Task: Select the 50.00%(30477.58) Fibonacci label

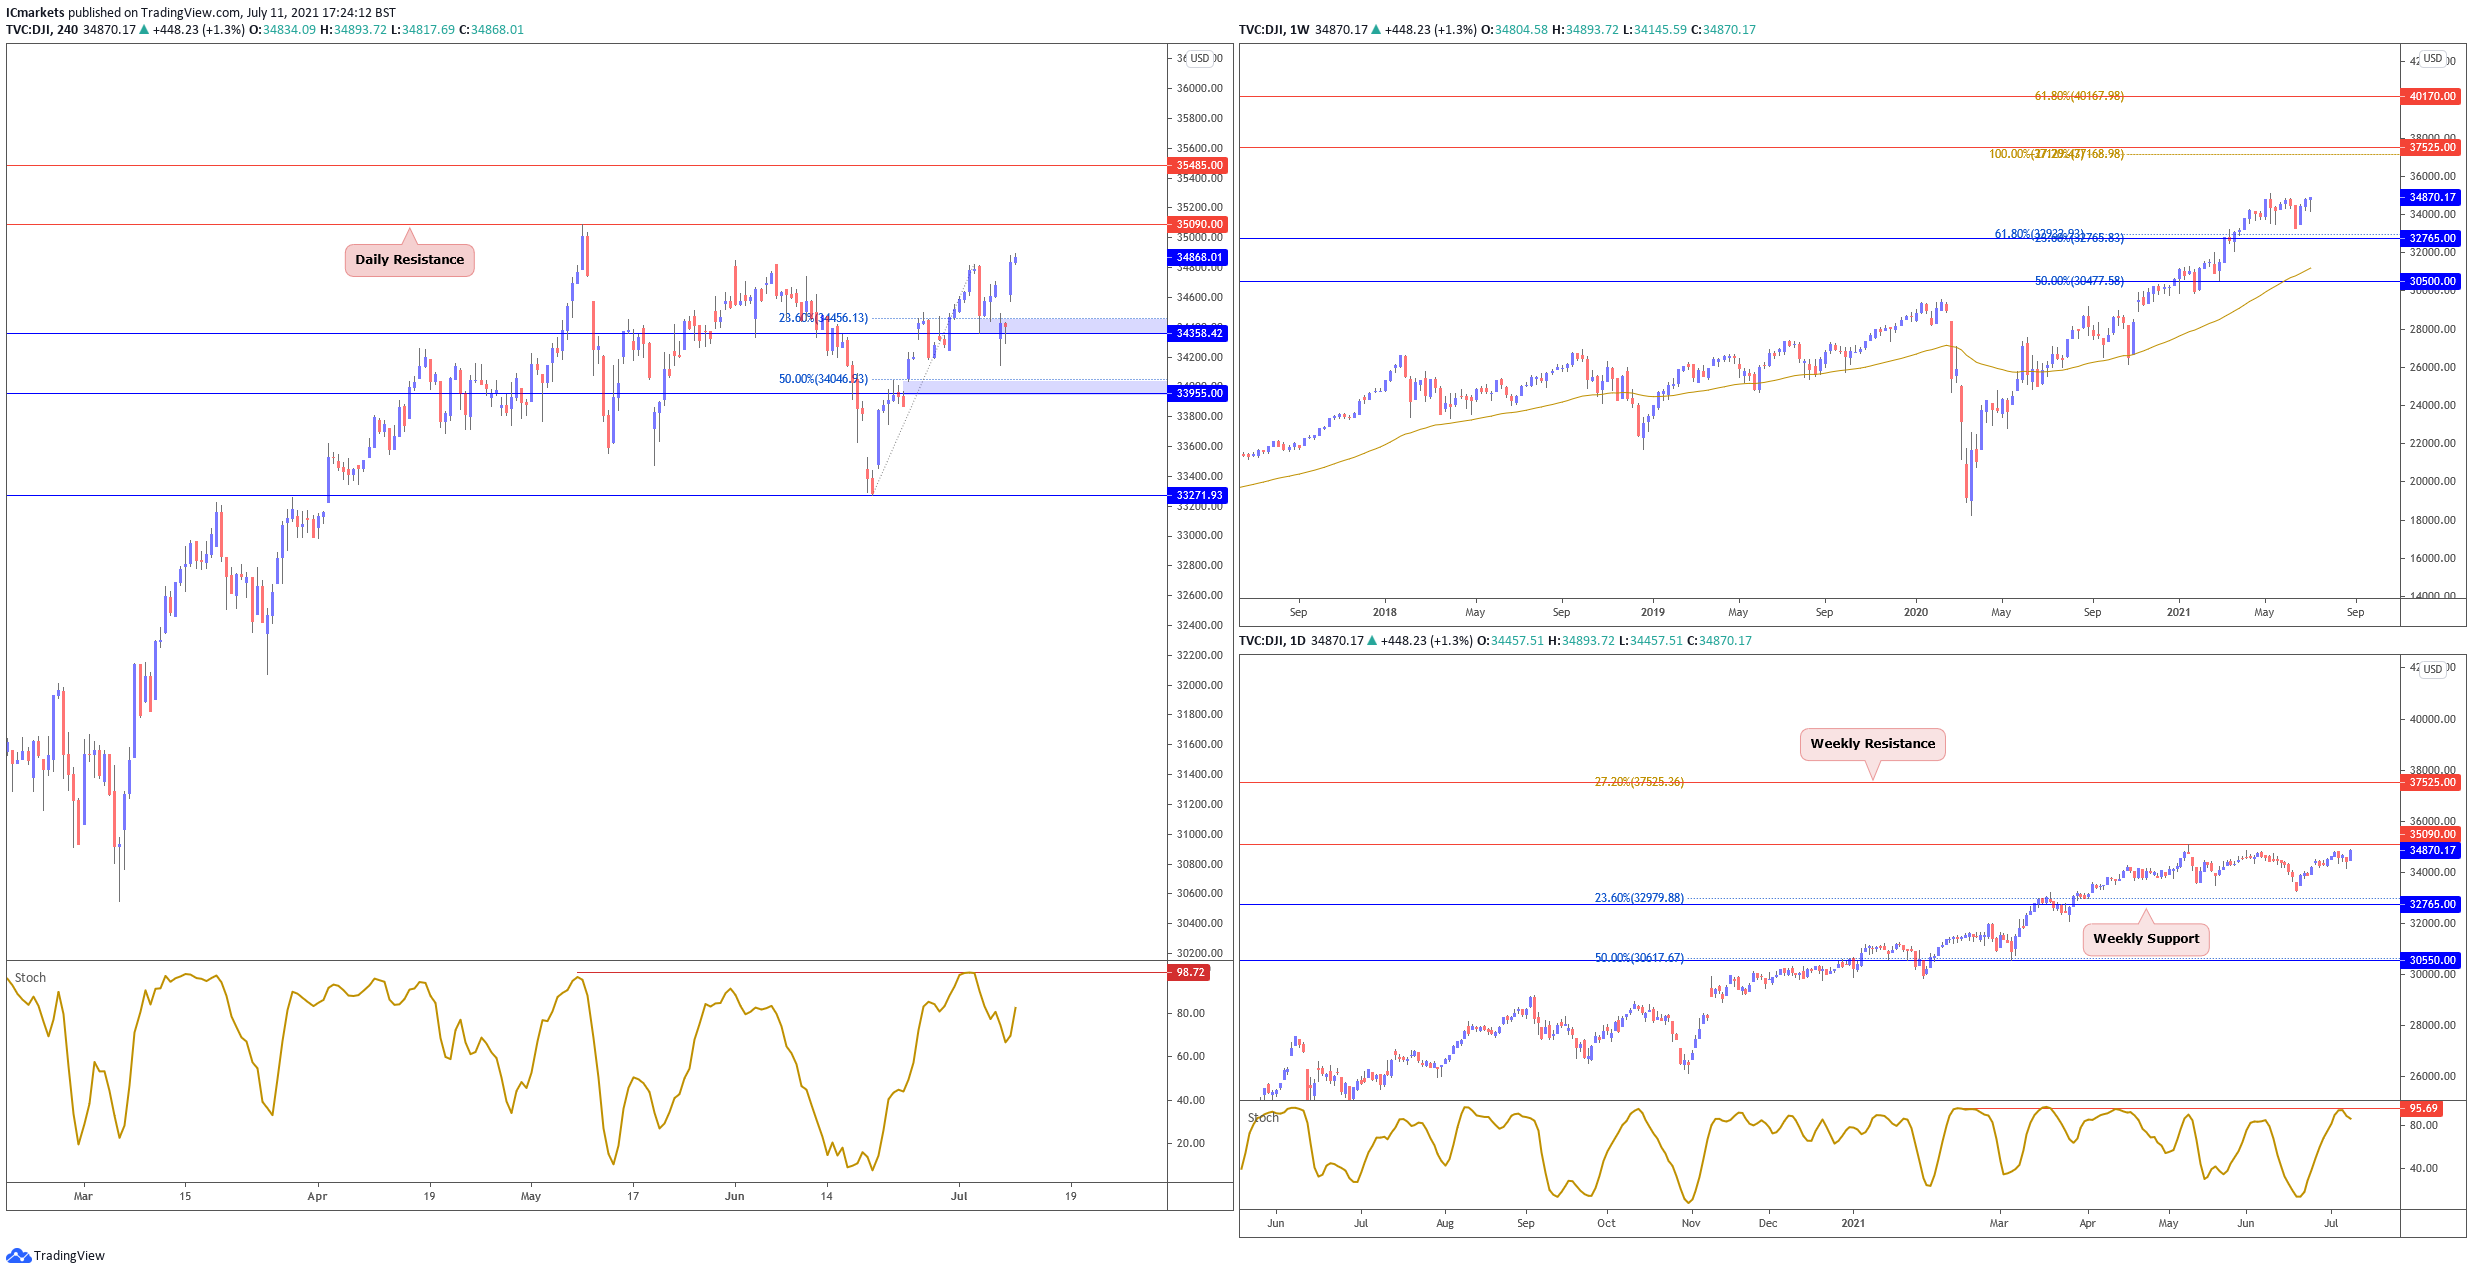Action: [x=2079, y=282]
